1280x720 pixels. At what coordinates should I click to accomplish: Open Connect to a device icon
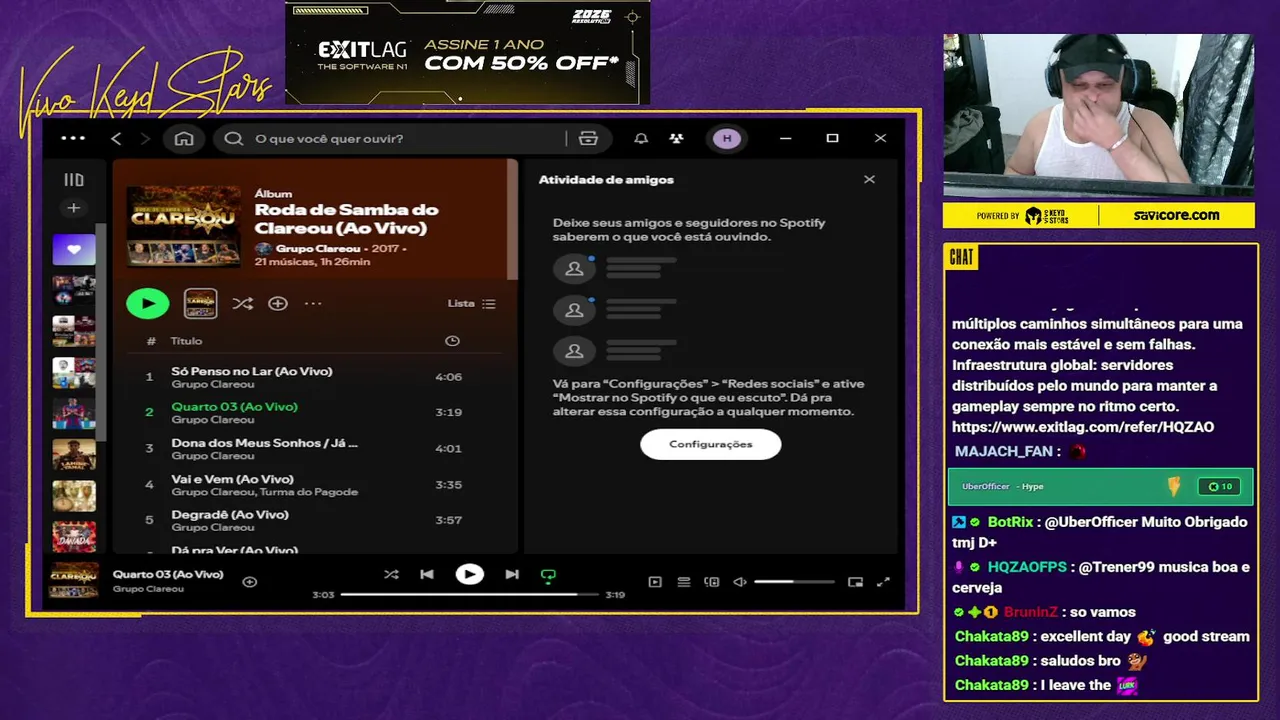pyautogui.click(x=712, y=582)
